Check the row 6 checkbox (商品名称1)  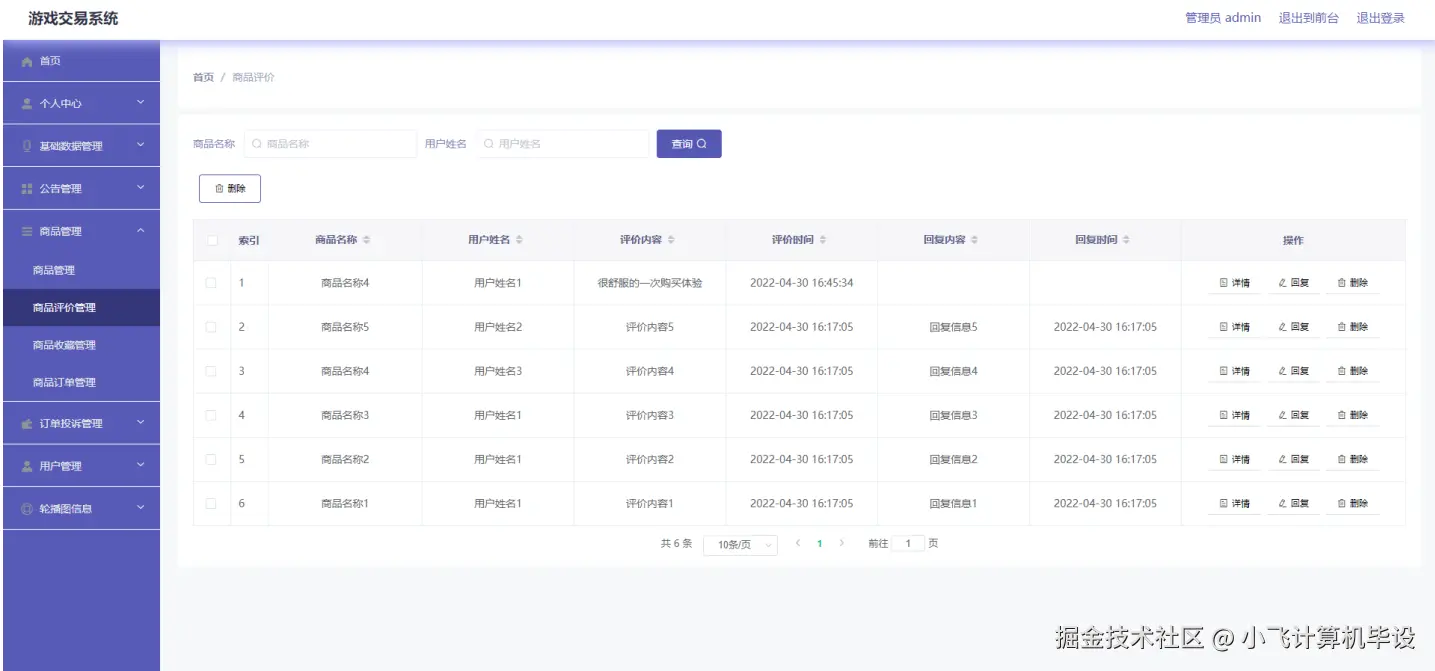pos(211,503)
